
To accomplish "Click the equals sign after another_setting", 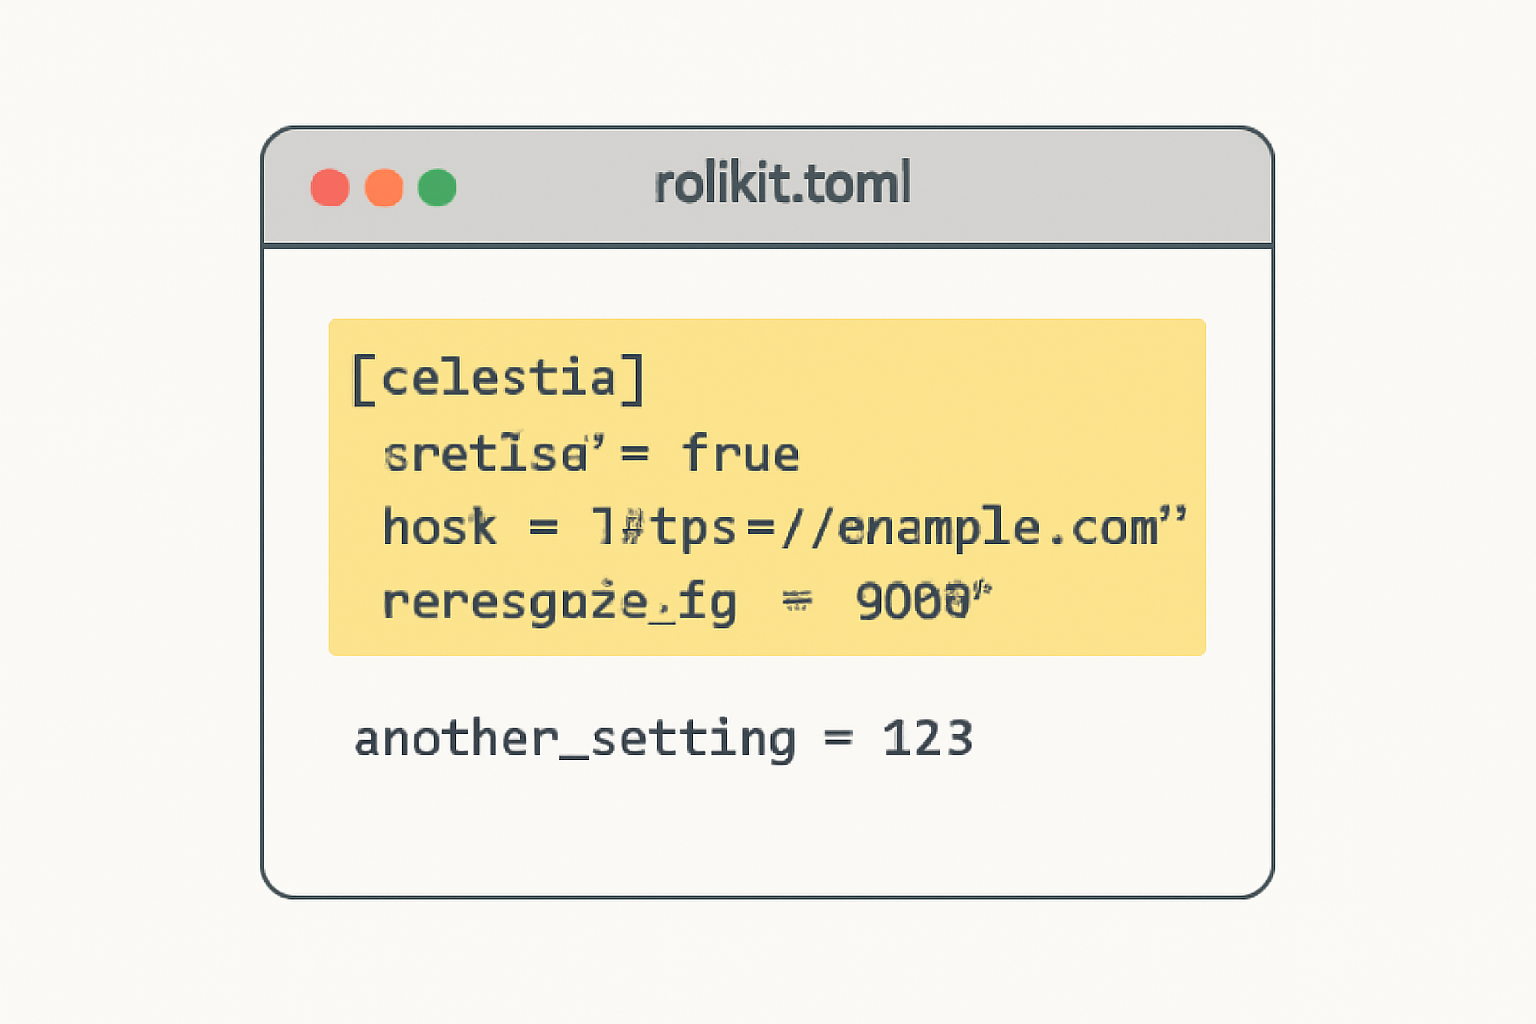I will click(838, 740).
